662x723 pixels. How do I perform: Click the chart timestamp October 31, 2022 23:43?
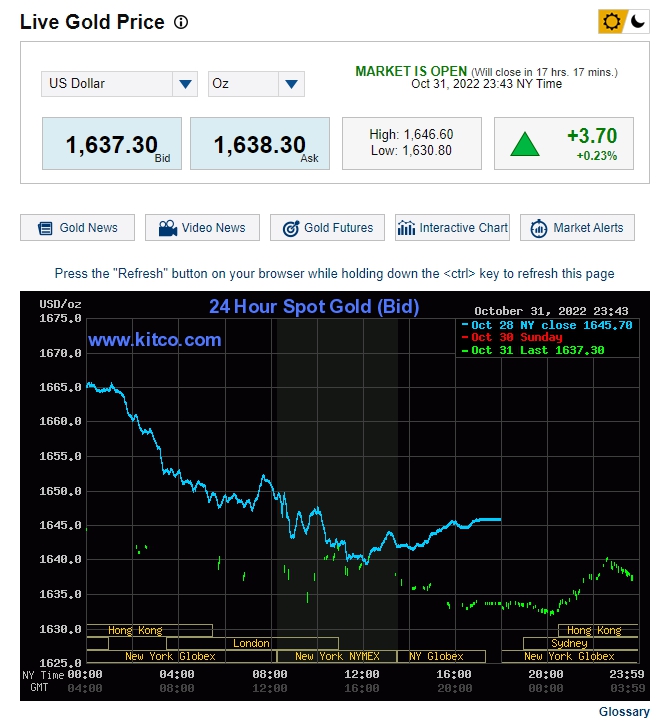(551, 311)
